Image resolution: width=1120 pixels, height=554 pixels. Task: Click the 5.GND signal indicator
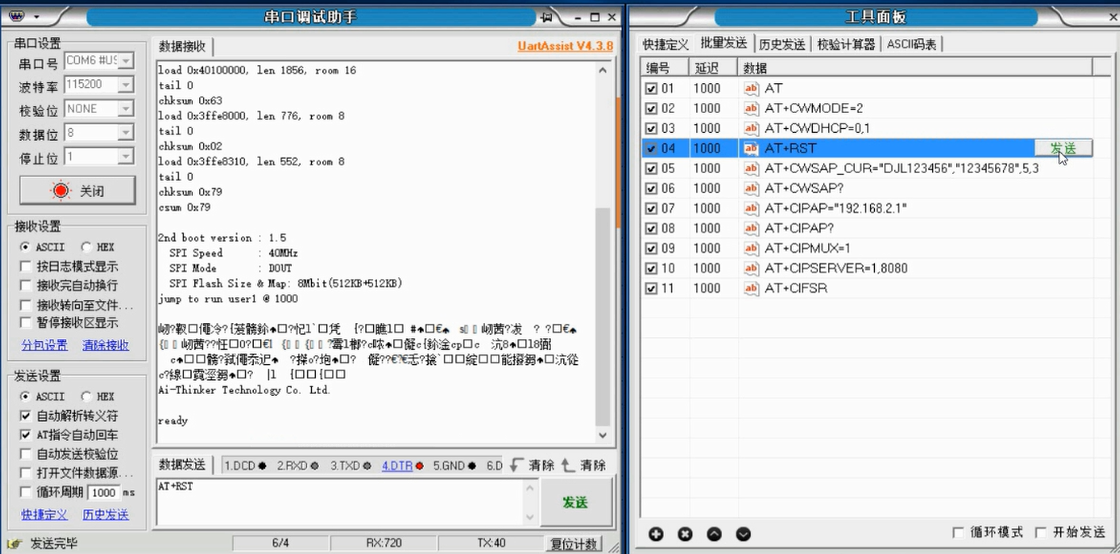[454, 466]
